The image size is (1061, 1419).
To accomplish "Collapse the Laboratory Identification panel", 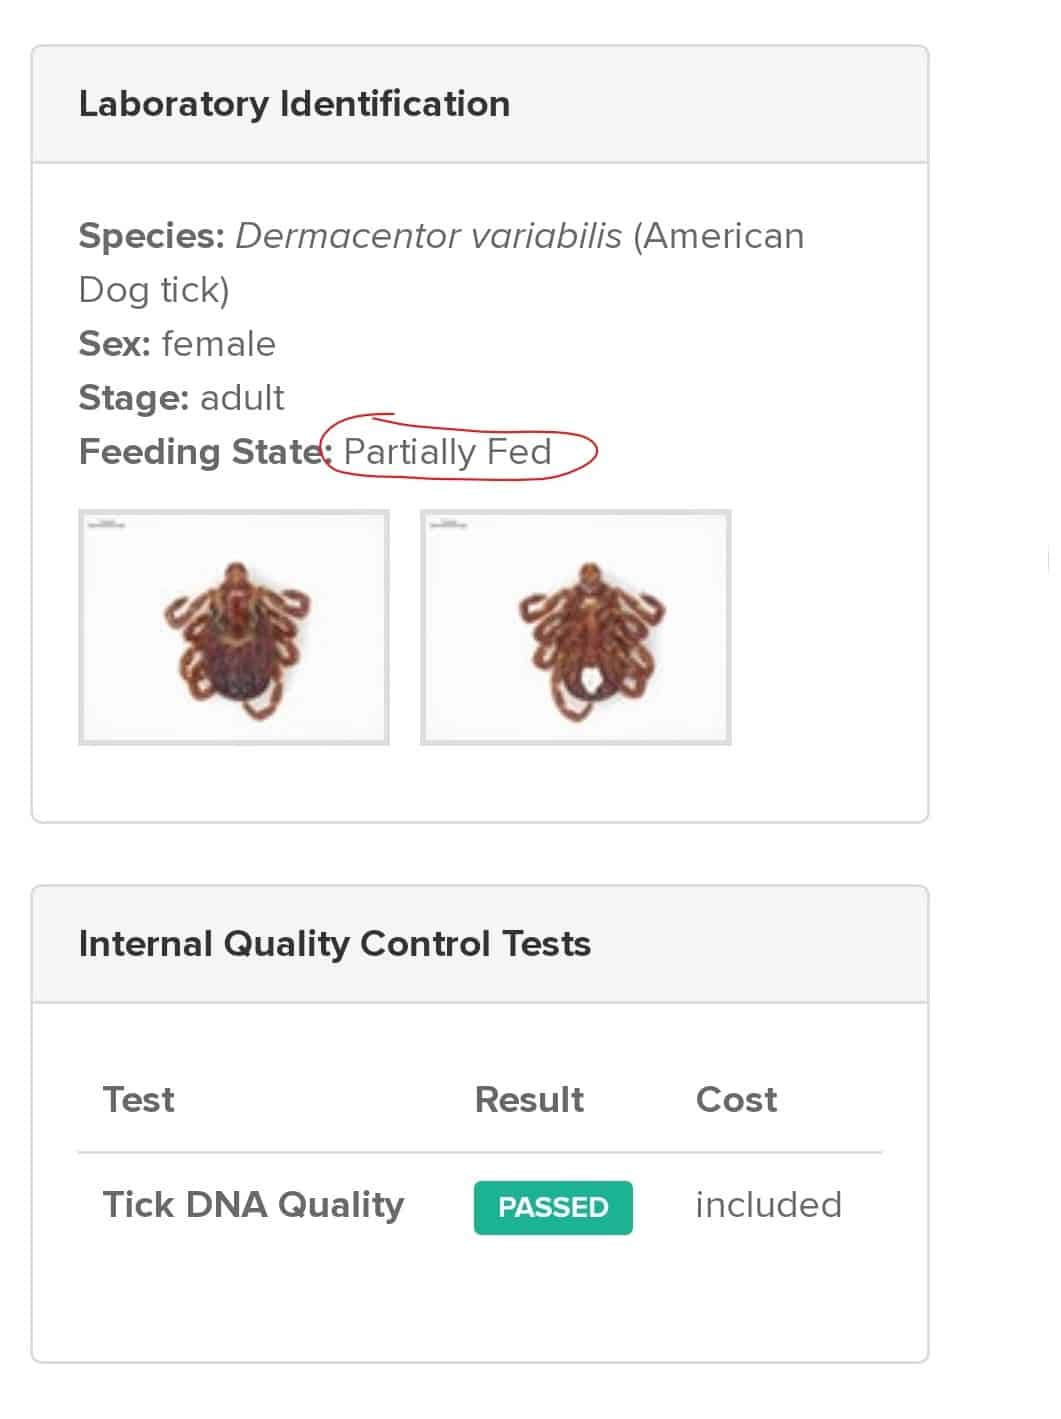I will tap(295, 102).
